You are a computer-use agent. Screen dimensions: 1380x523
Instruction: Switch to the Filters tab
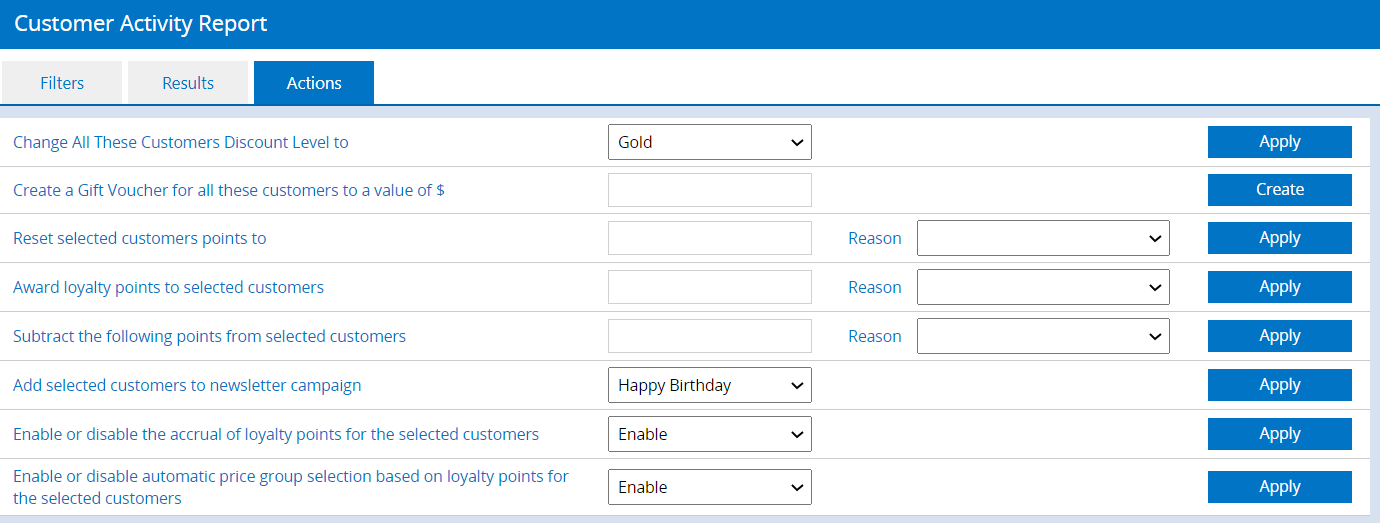tap(62, 83)
